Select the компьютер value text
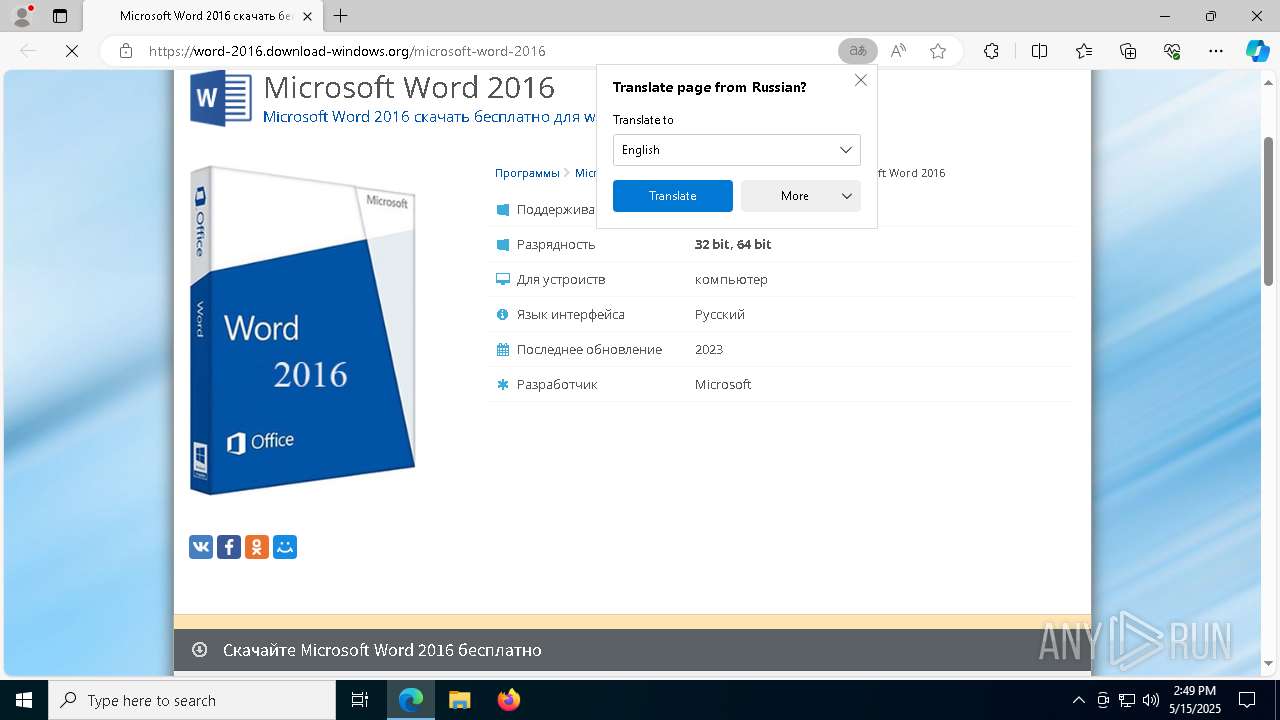The width and height of the screenshot is (1280, 720). pos(731,279)
